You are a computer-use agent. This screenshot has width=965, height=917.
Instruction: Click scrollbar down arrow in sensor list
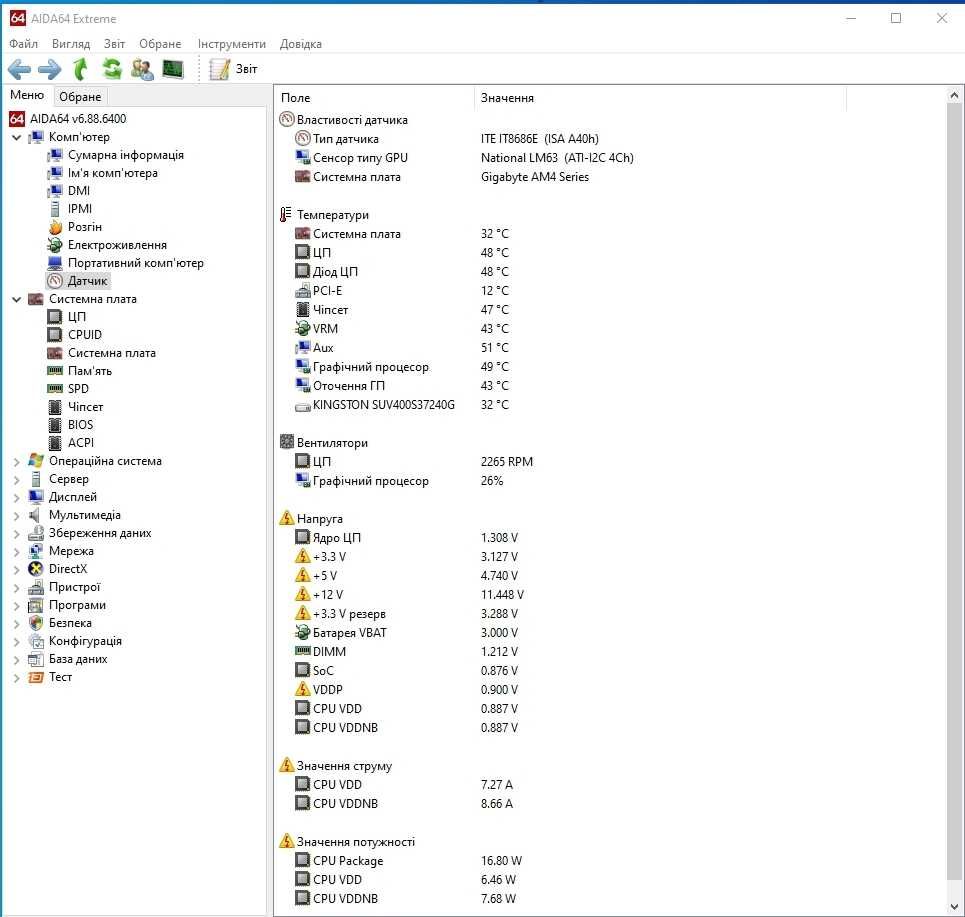(x=954, y=907)
